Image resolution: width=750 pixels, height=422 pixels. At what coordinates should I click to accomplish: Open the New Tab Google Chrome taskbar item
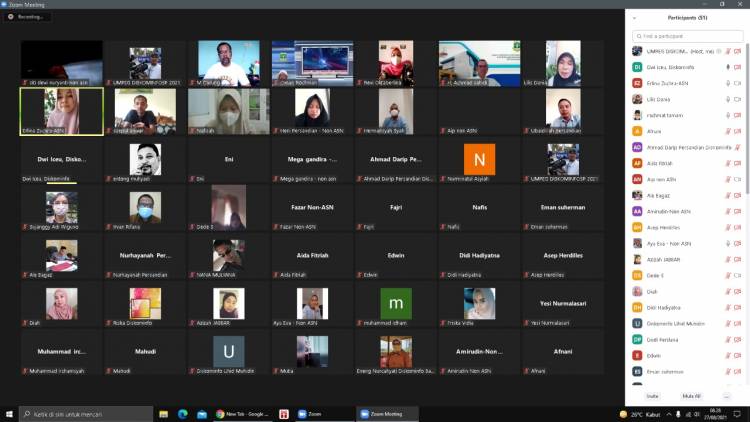click(241, 413)
